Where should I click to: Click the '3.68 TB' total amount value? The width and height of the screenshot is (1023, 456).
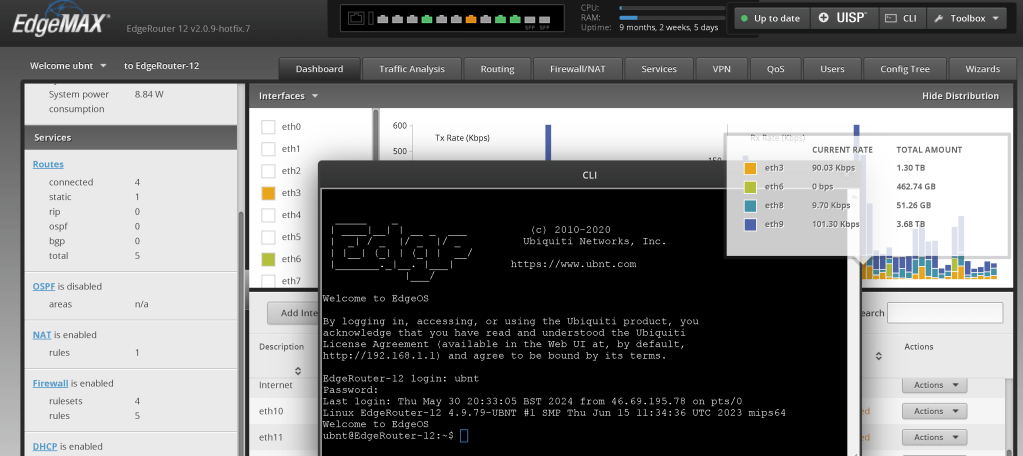pyautogui.click(x=911, y=224)
